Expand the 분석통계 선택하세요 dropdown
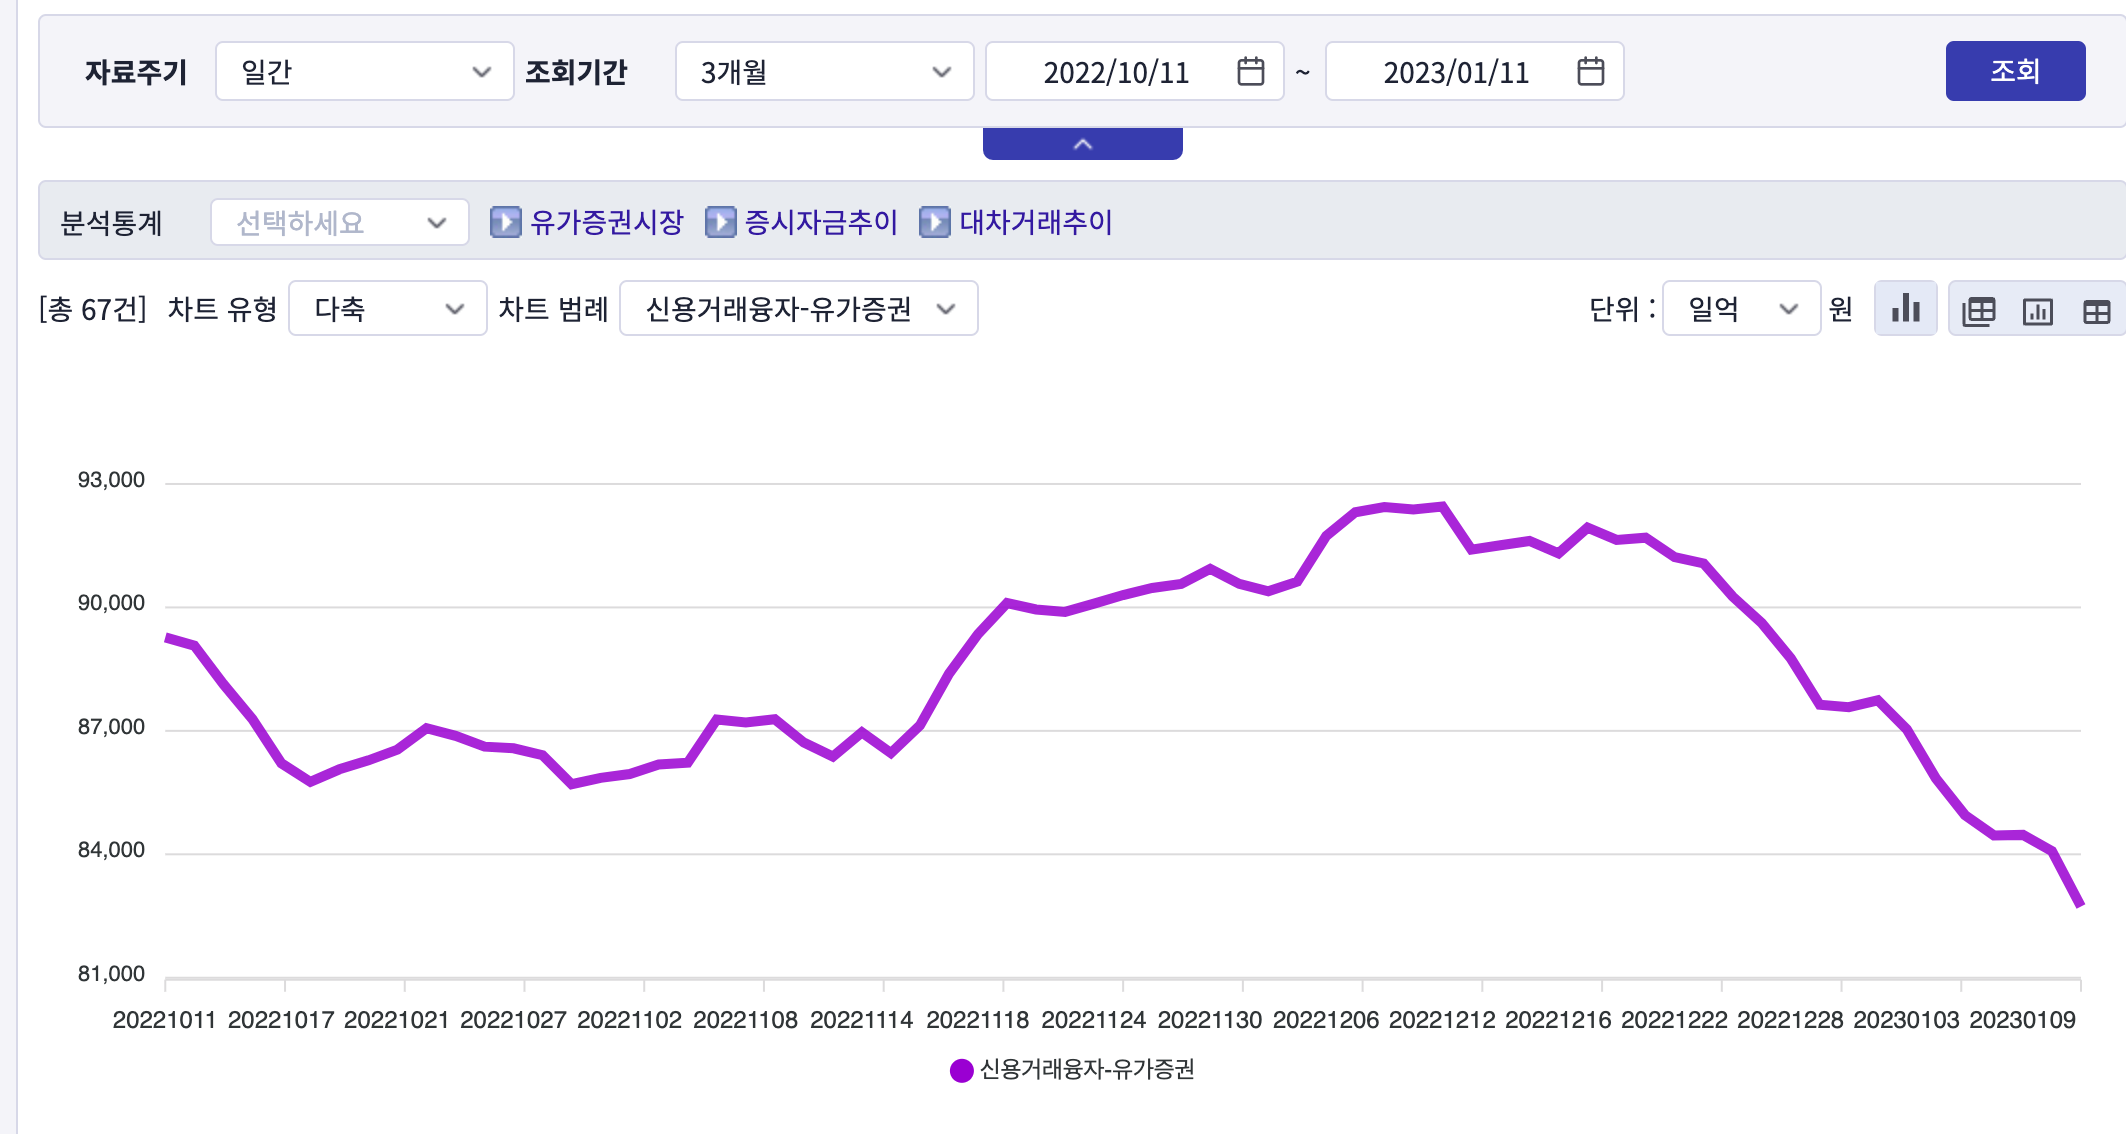Screen dimensions: 2126x1134 coord(339,222)
